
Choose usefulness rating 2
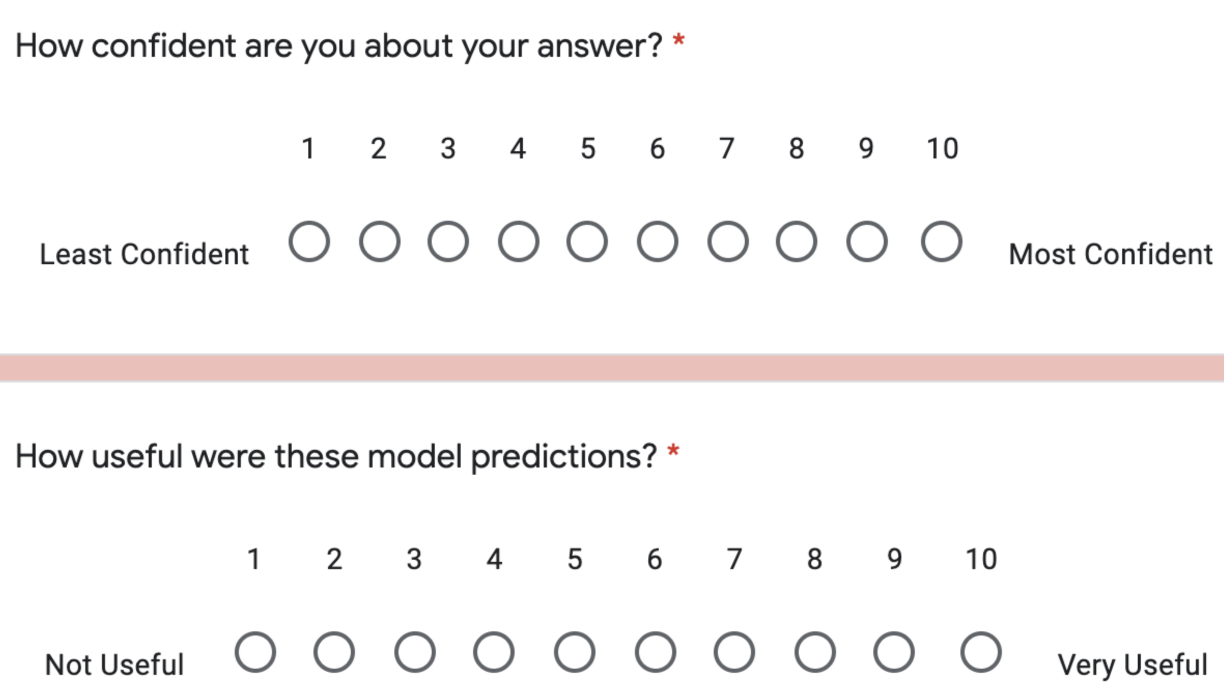pos(334,653)
